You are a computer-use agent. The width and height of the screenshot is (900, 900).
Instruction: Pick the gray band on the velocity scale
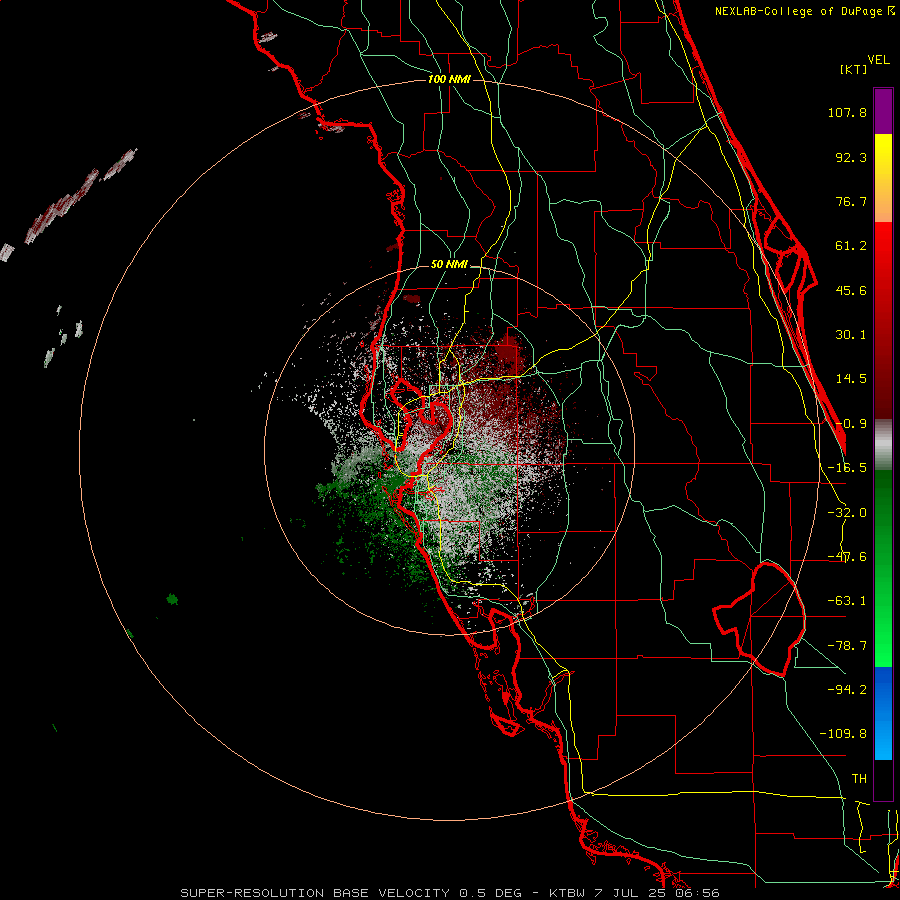[883, 445]
